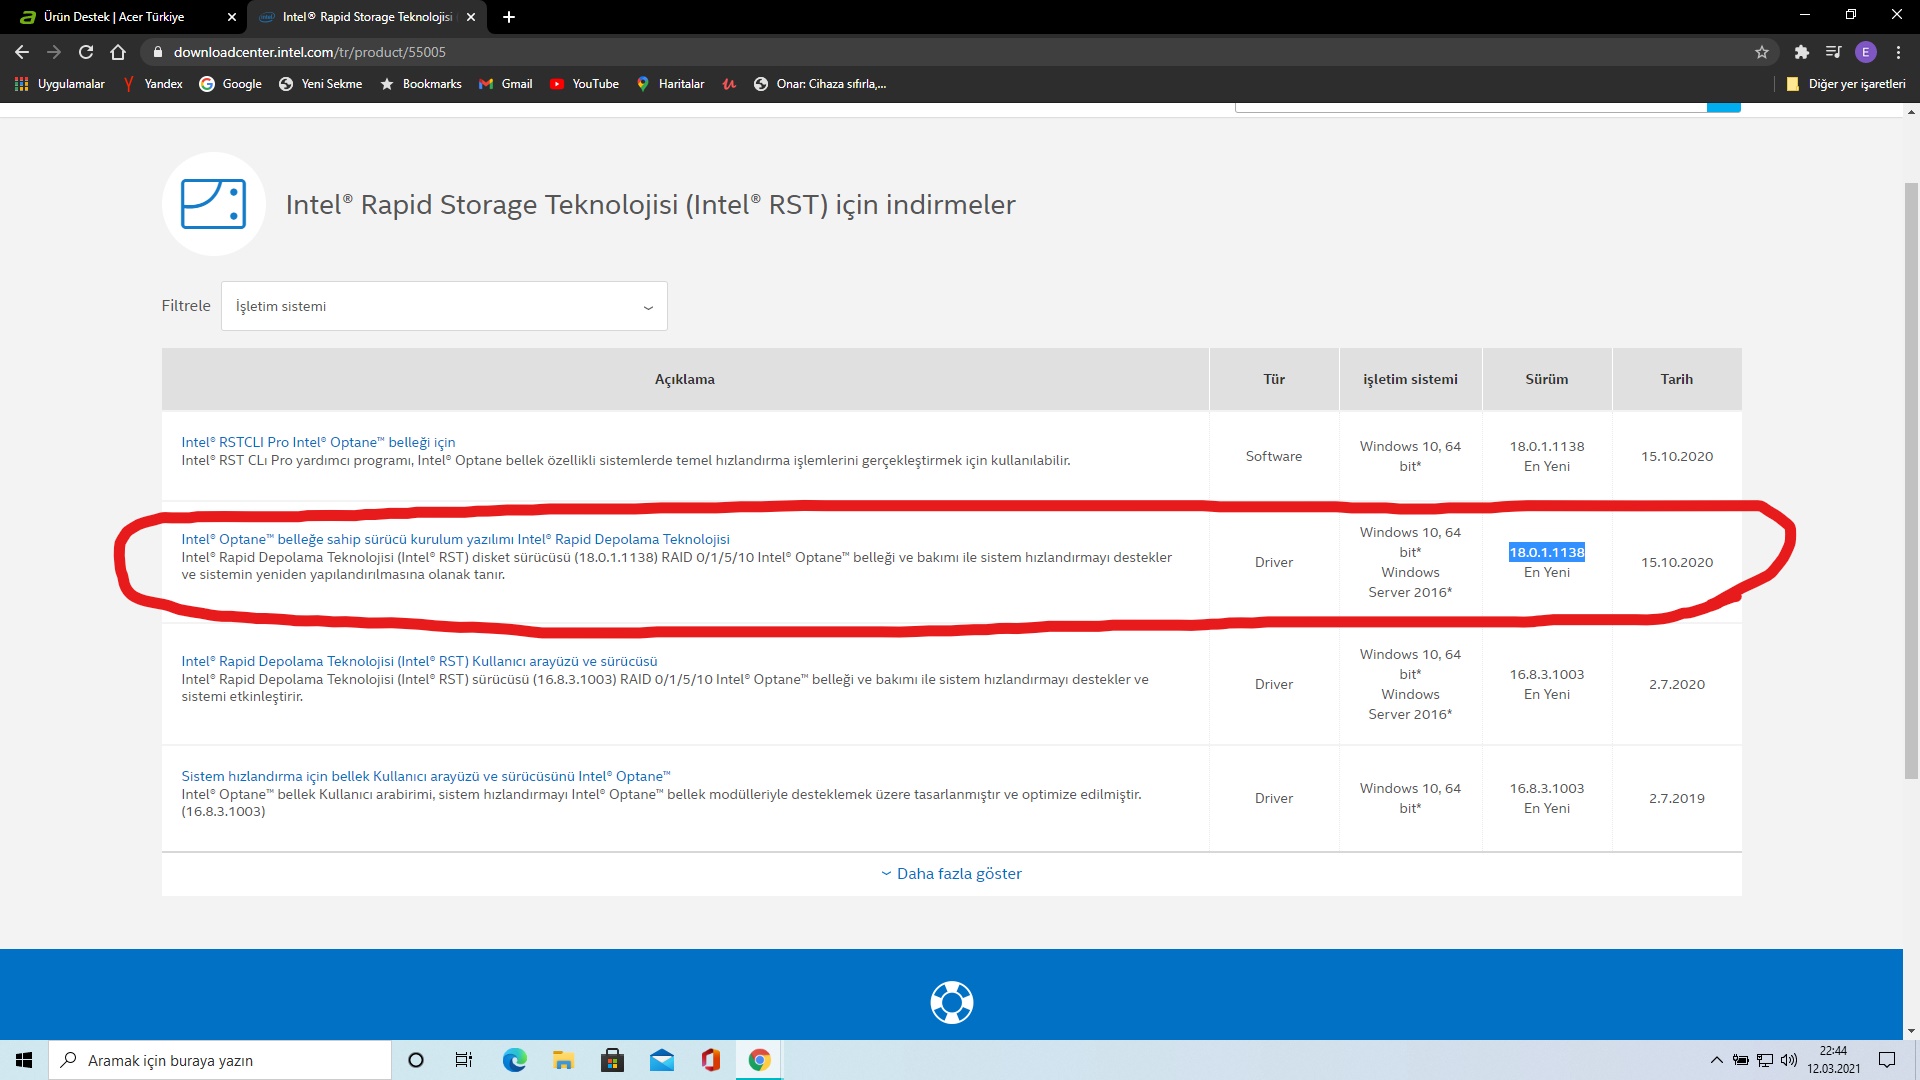Expand the İşletim sistemi filter dropdown
The width and height of the screenshot is (1920, 1080).
tap(444, 306)
